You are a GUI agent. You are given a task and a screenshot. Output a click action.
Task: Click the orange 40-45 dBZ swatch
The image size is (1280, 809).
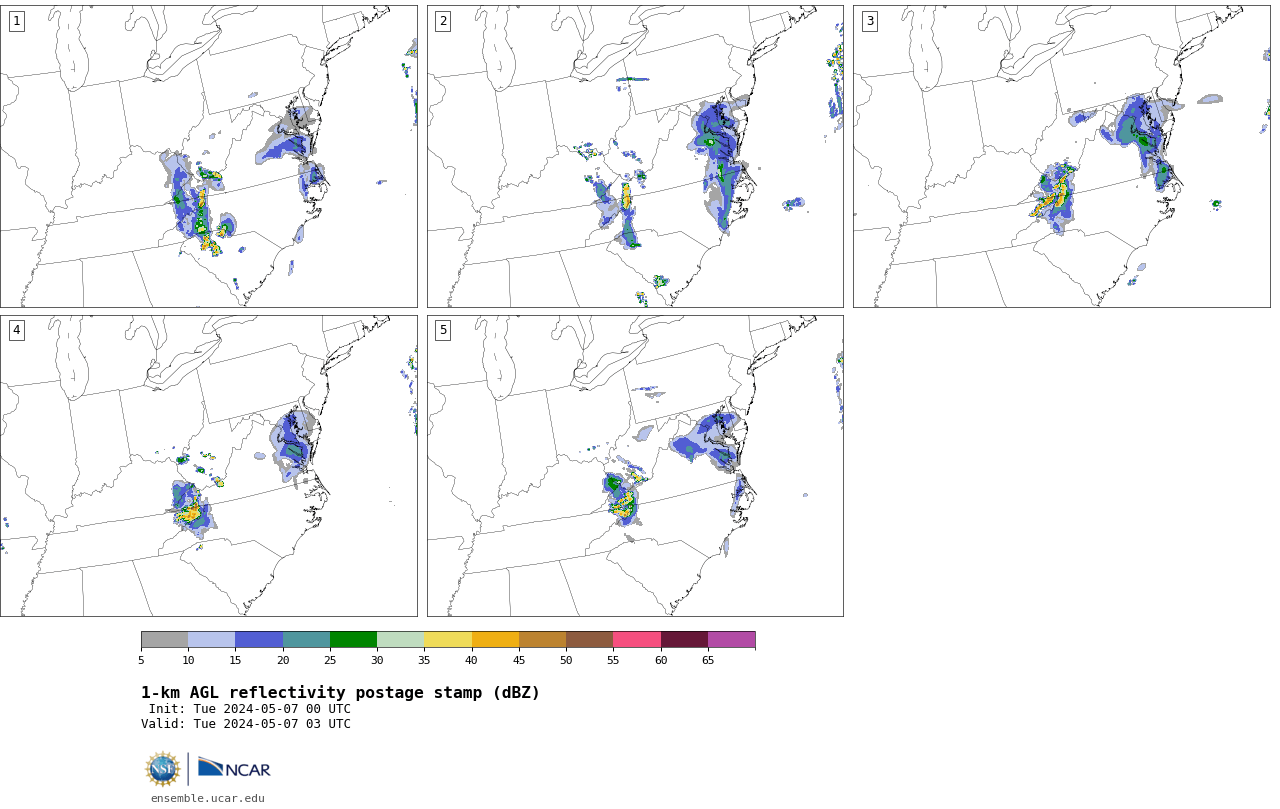coord(495,640)
